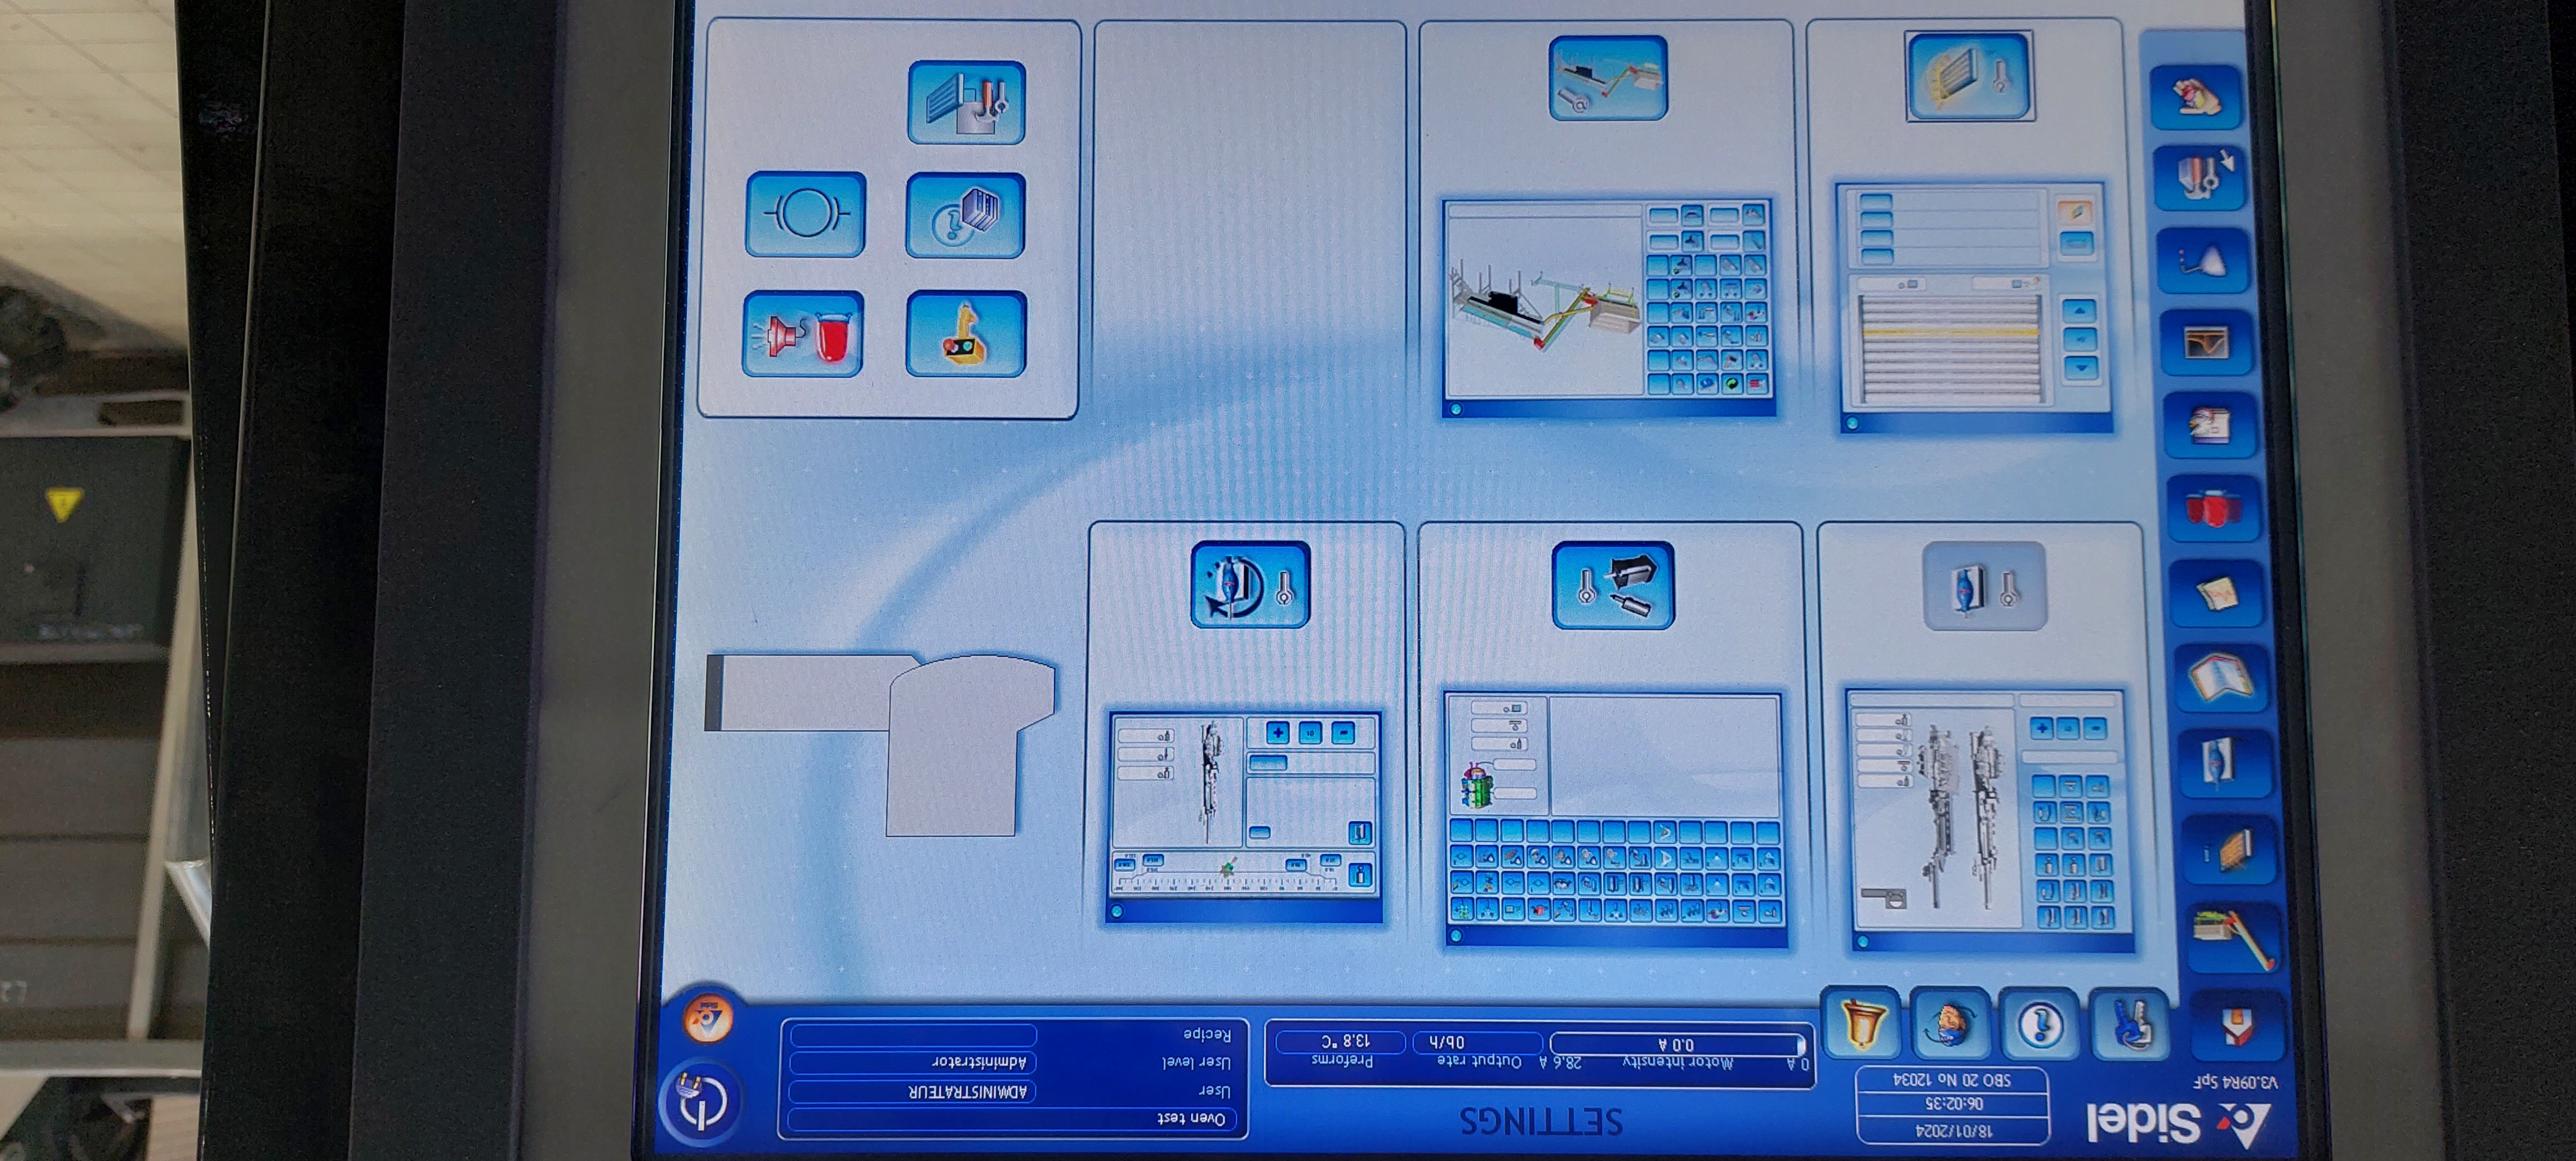Select the hand icon in the sidebar
Viewport: 2576px width, 1161px height.
pyautogui.click(x=2195, y=98)
